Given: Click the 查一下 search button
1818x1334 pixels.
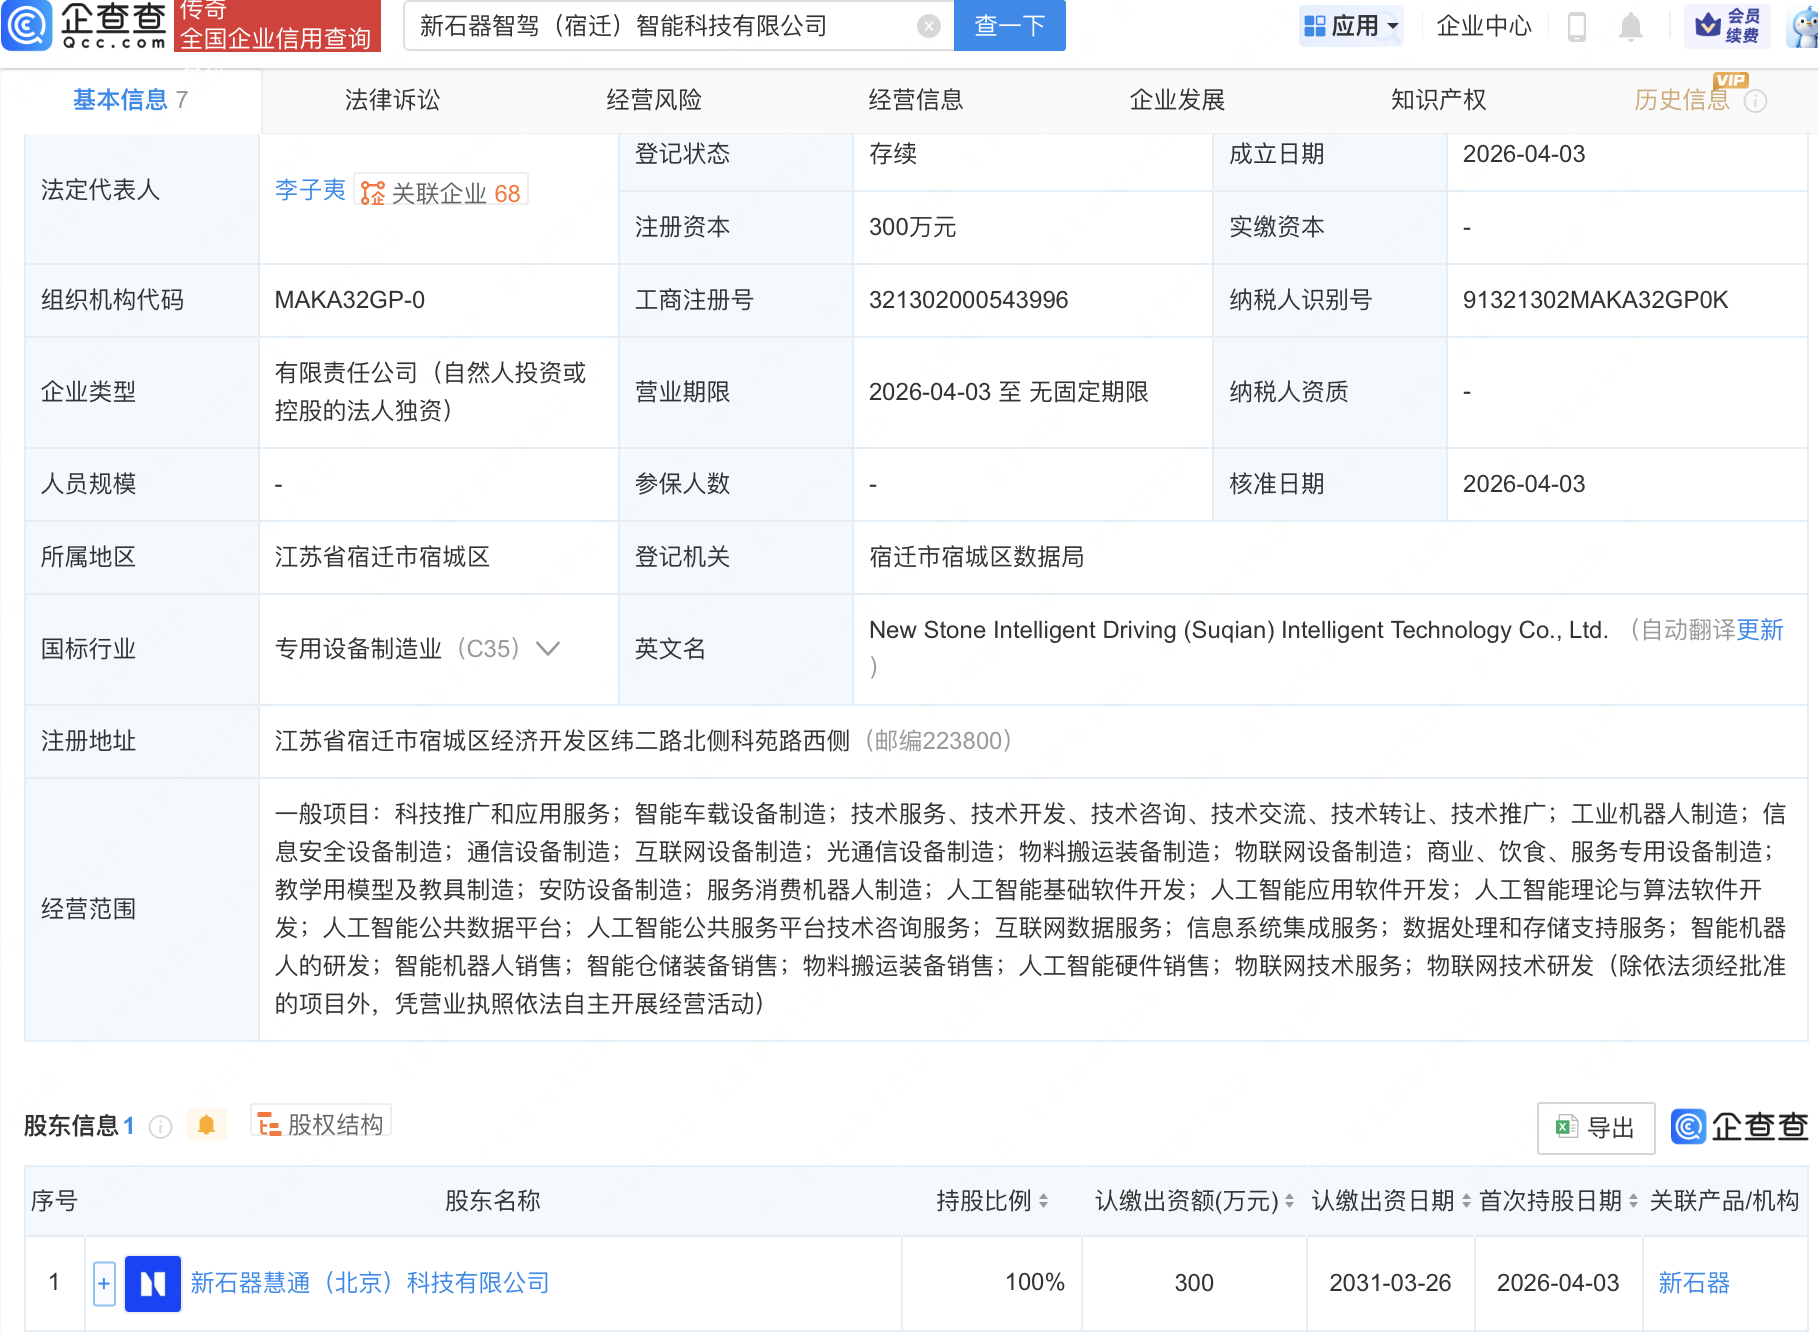Looking at the screenshot, I should 1008,26.
